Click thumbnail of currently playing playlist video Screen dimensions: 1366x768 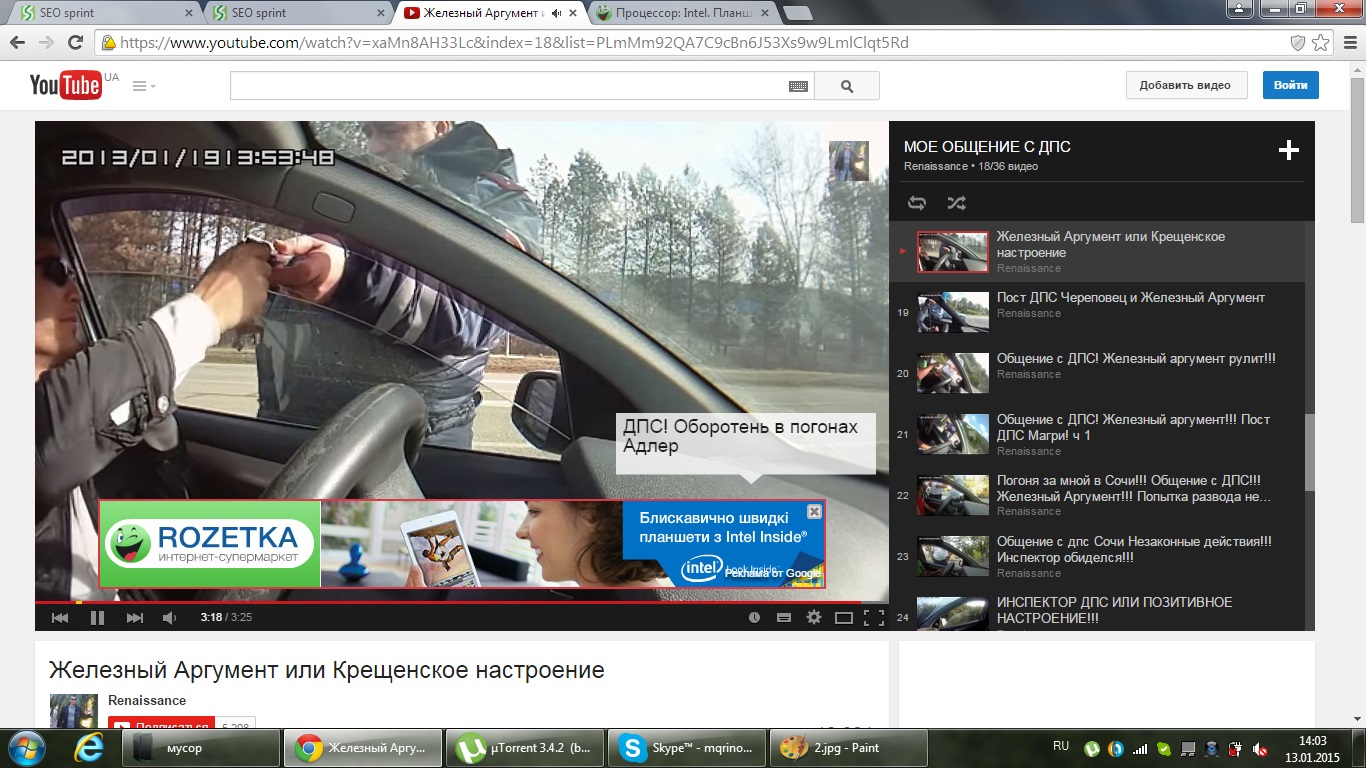click(953, 252)
